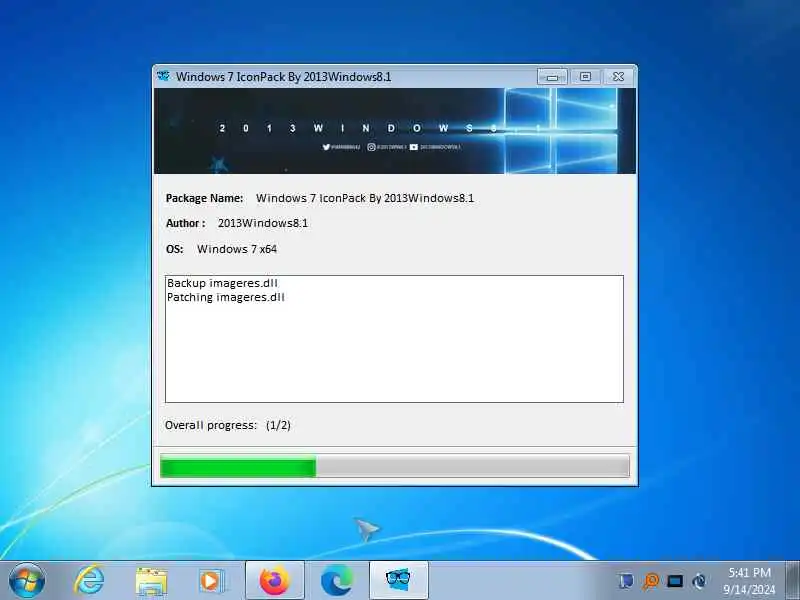
Task: Click the 'Overall progress: (1/2)' label
Action: 228,425
